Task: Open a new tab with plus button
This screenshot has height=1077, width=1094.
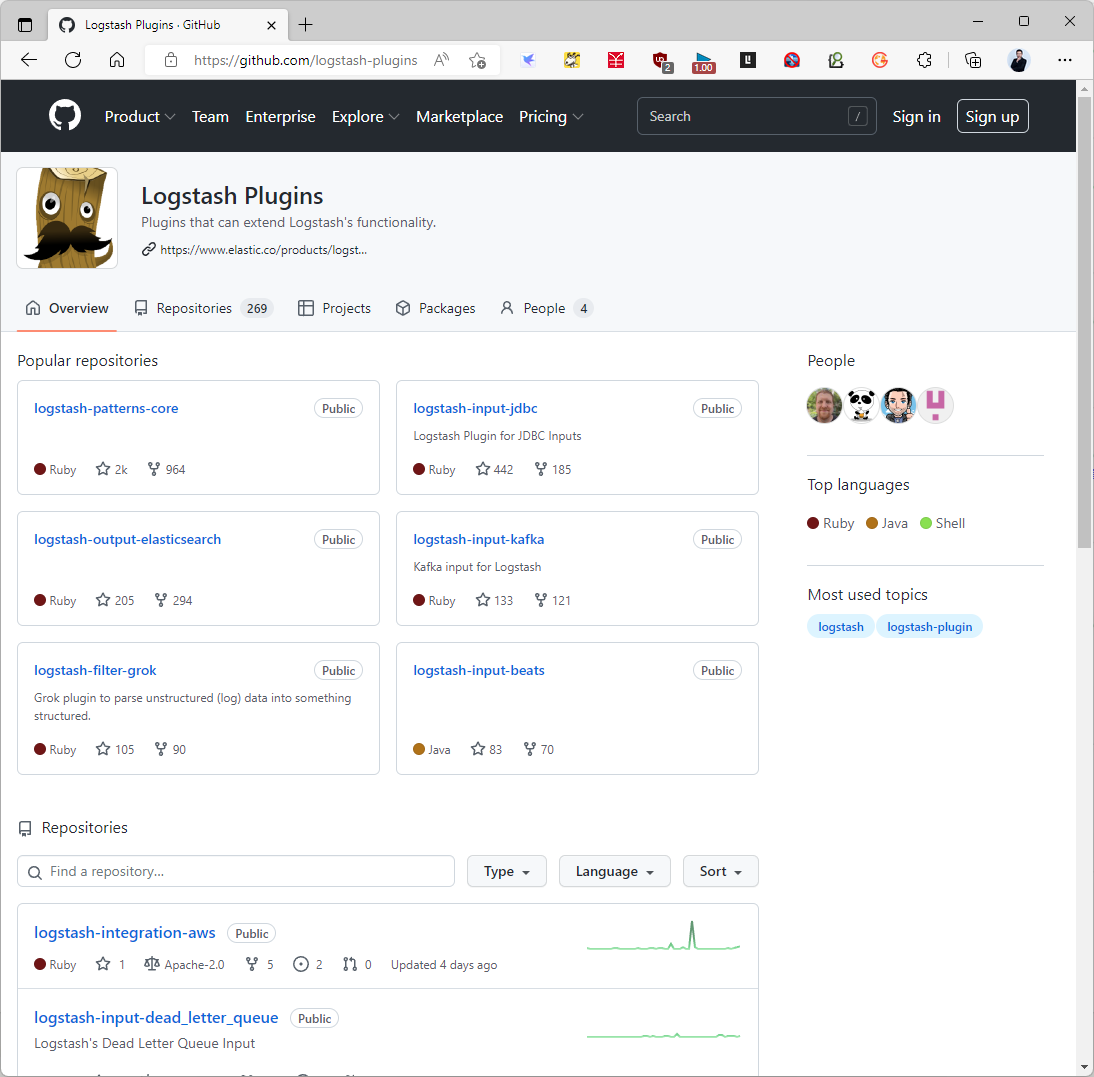Action: (306, 25)
